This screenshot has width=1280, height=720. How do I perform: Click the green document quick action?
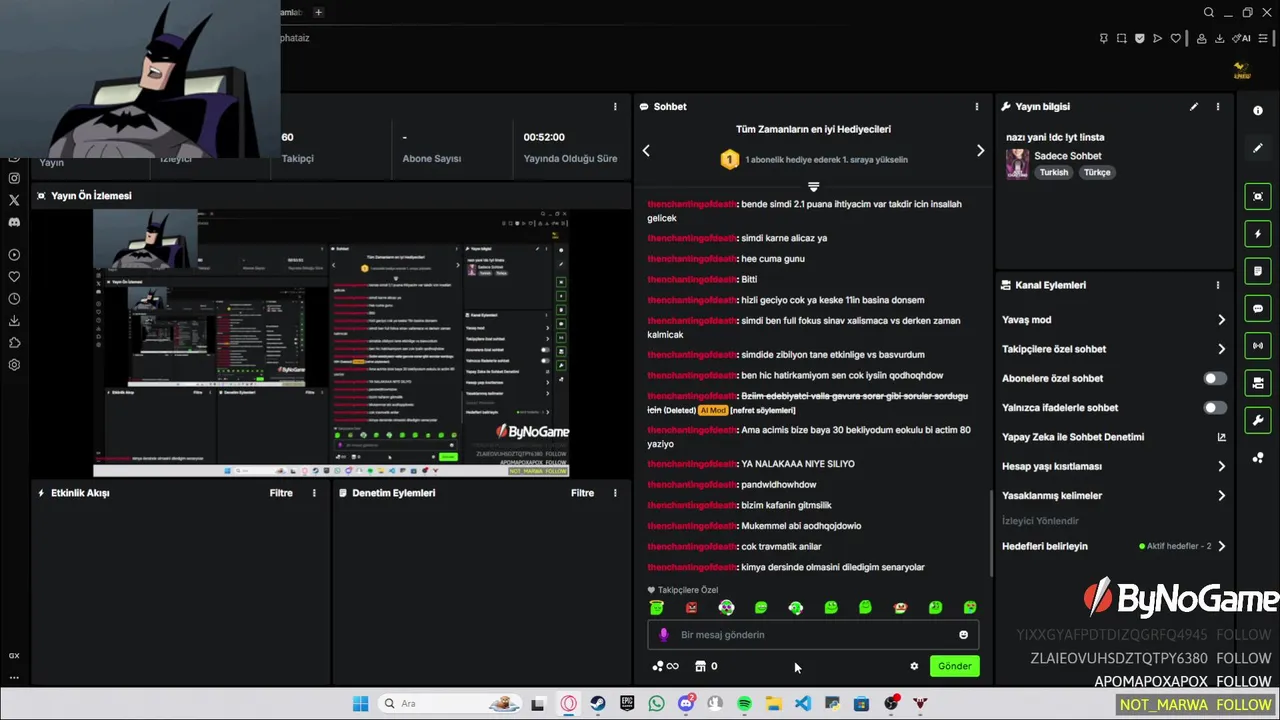1258,271
